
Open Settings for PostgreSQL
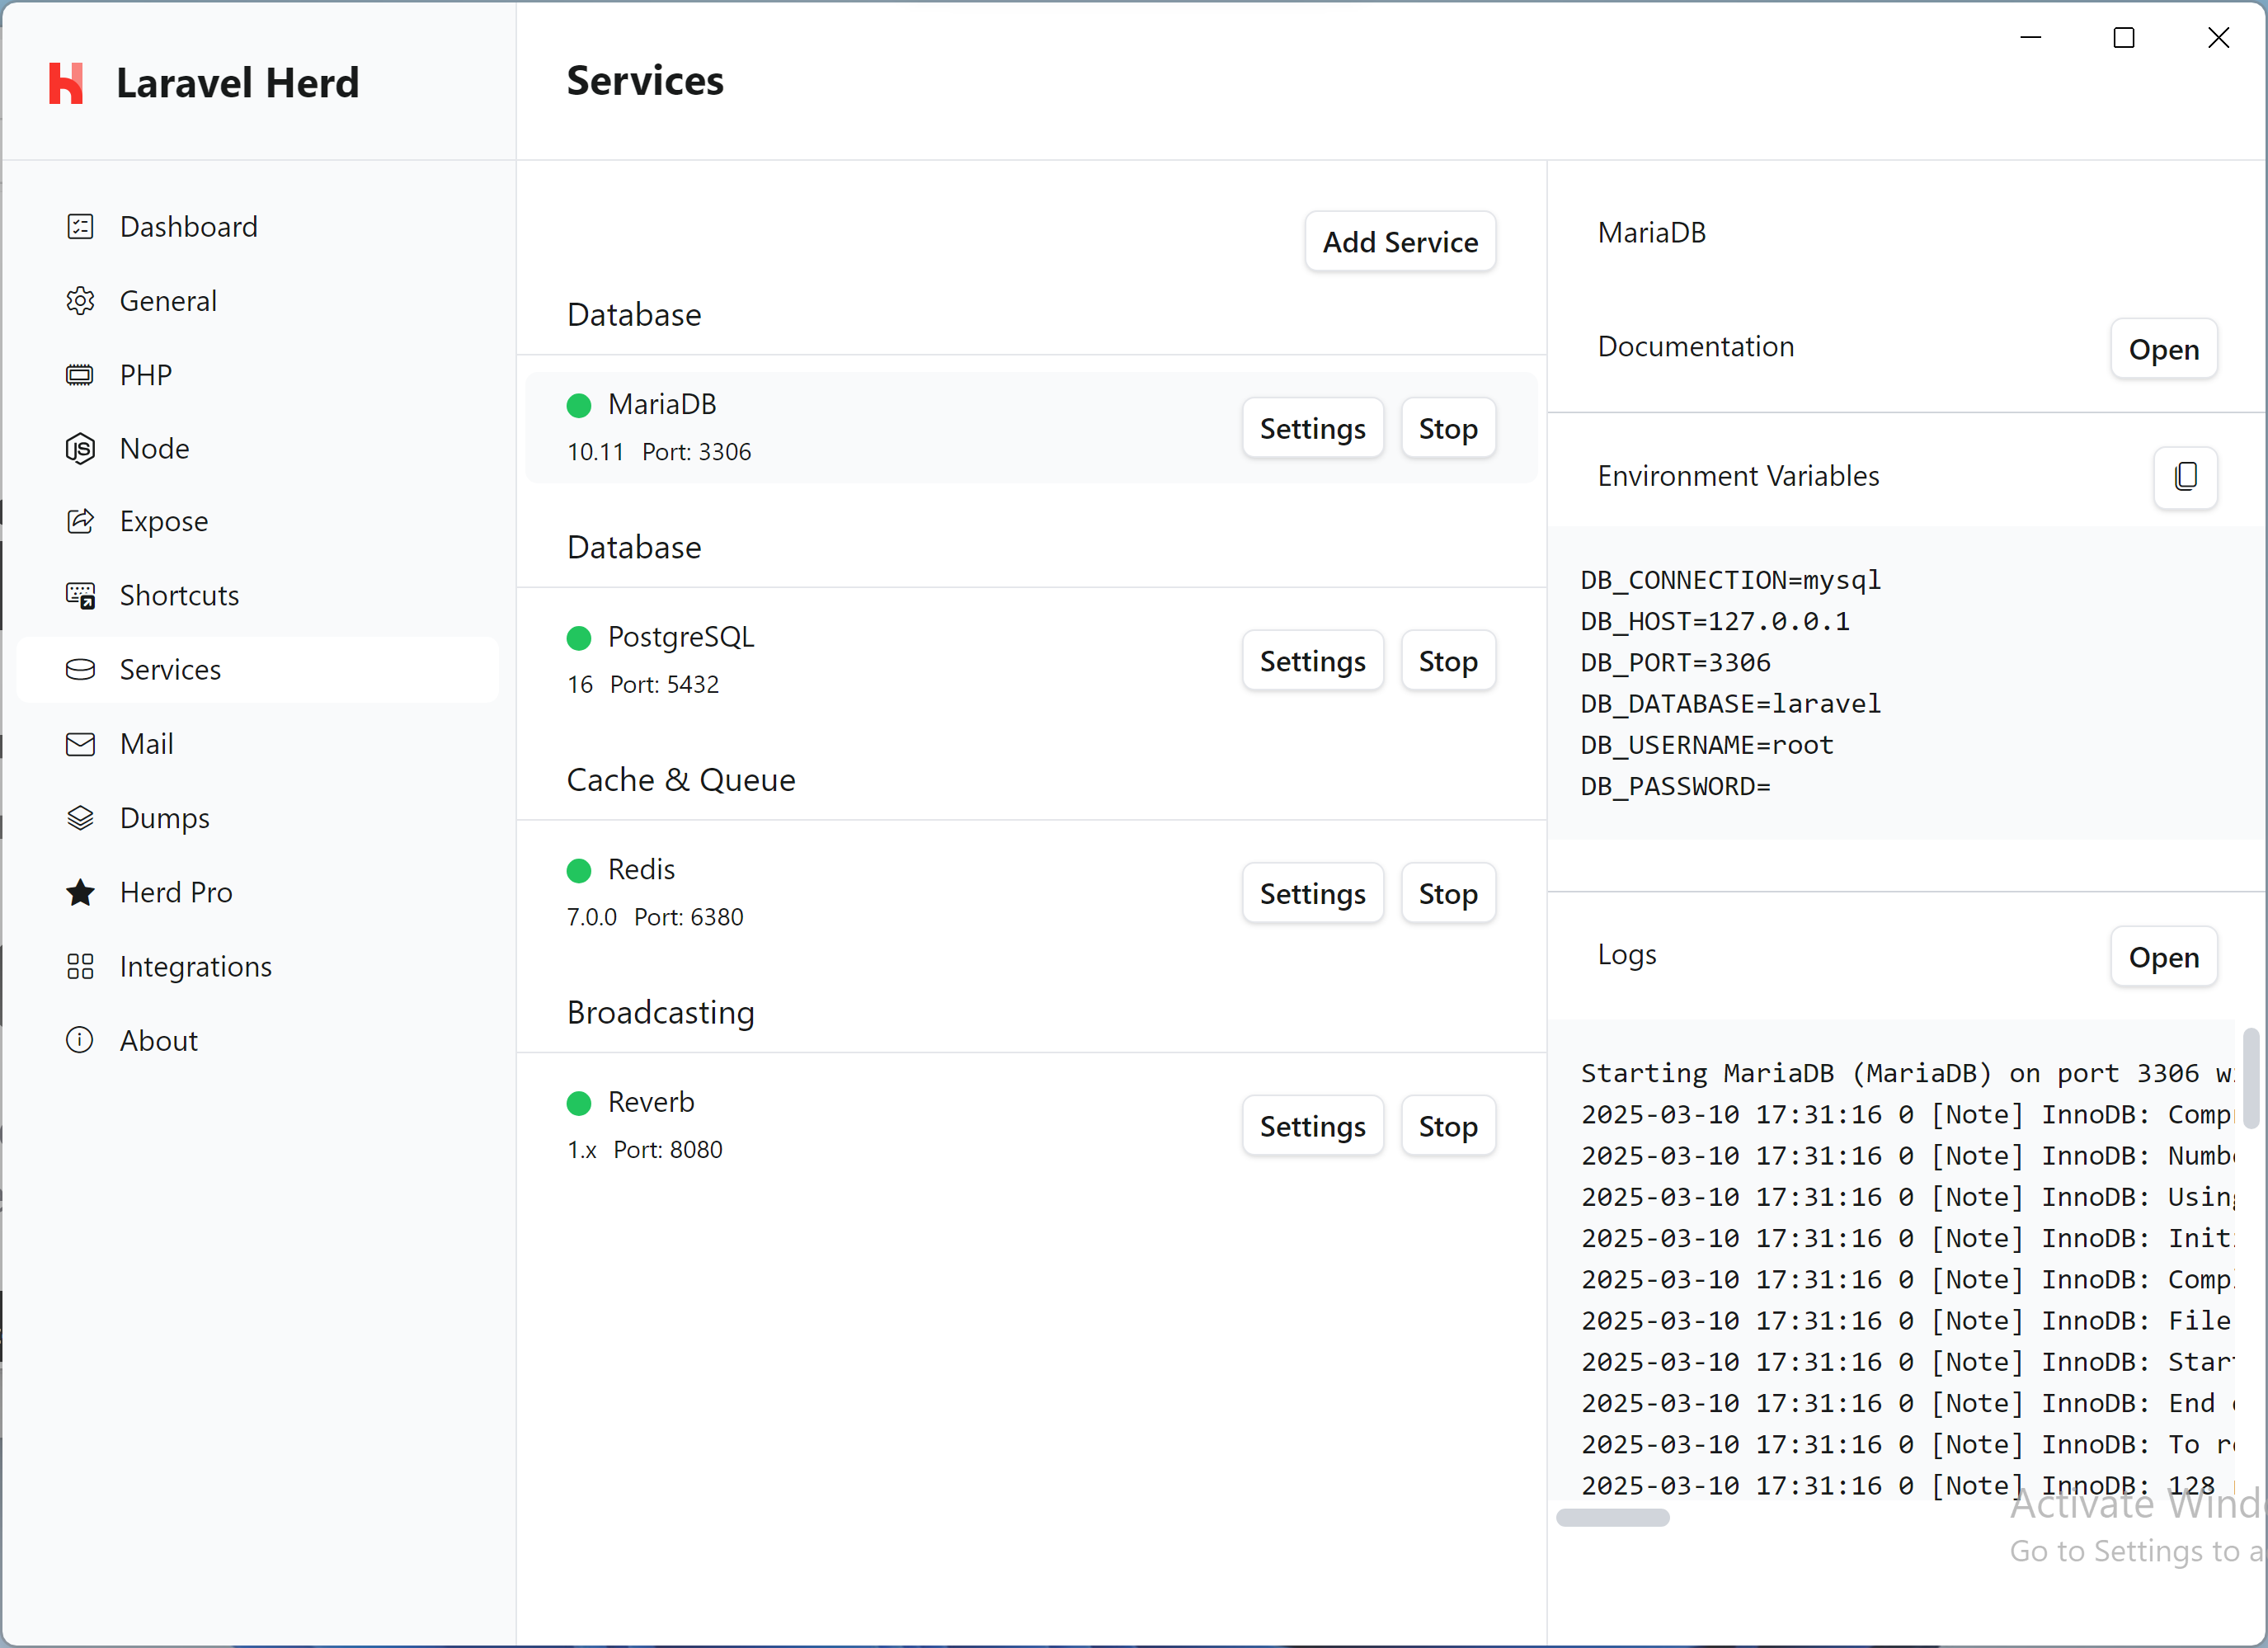[x=1312, y=660]
